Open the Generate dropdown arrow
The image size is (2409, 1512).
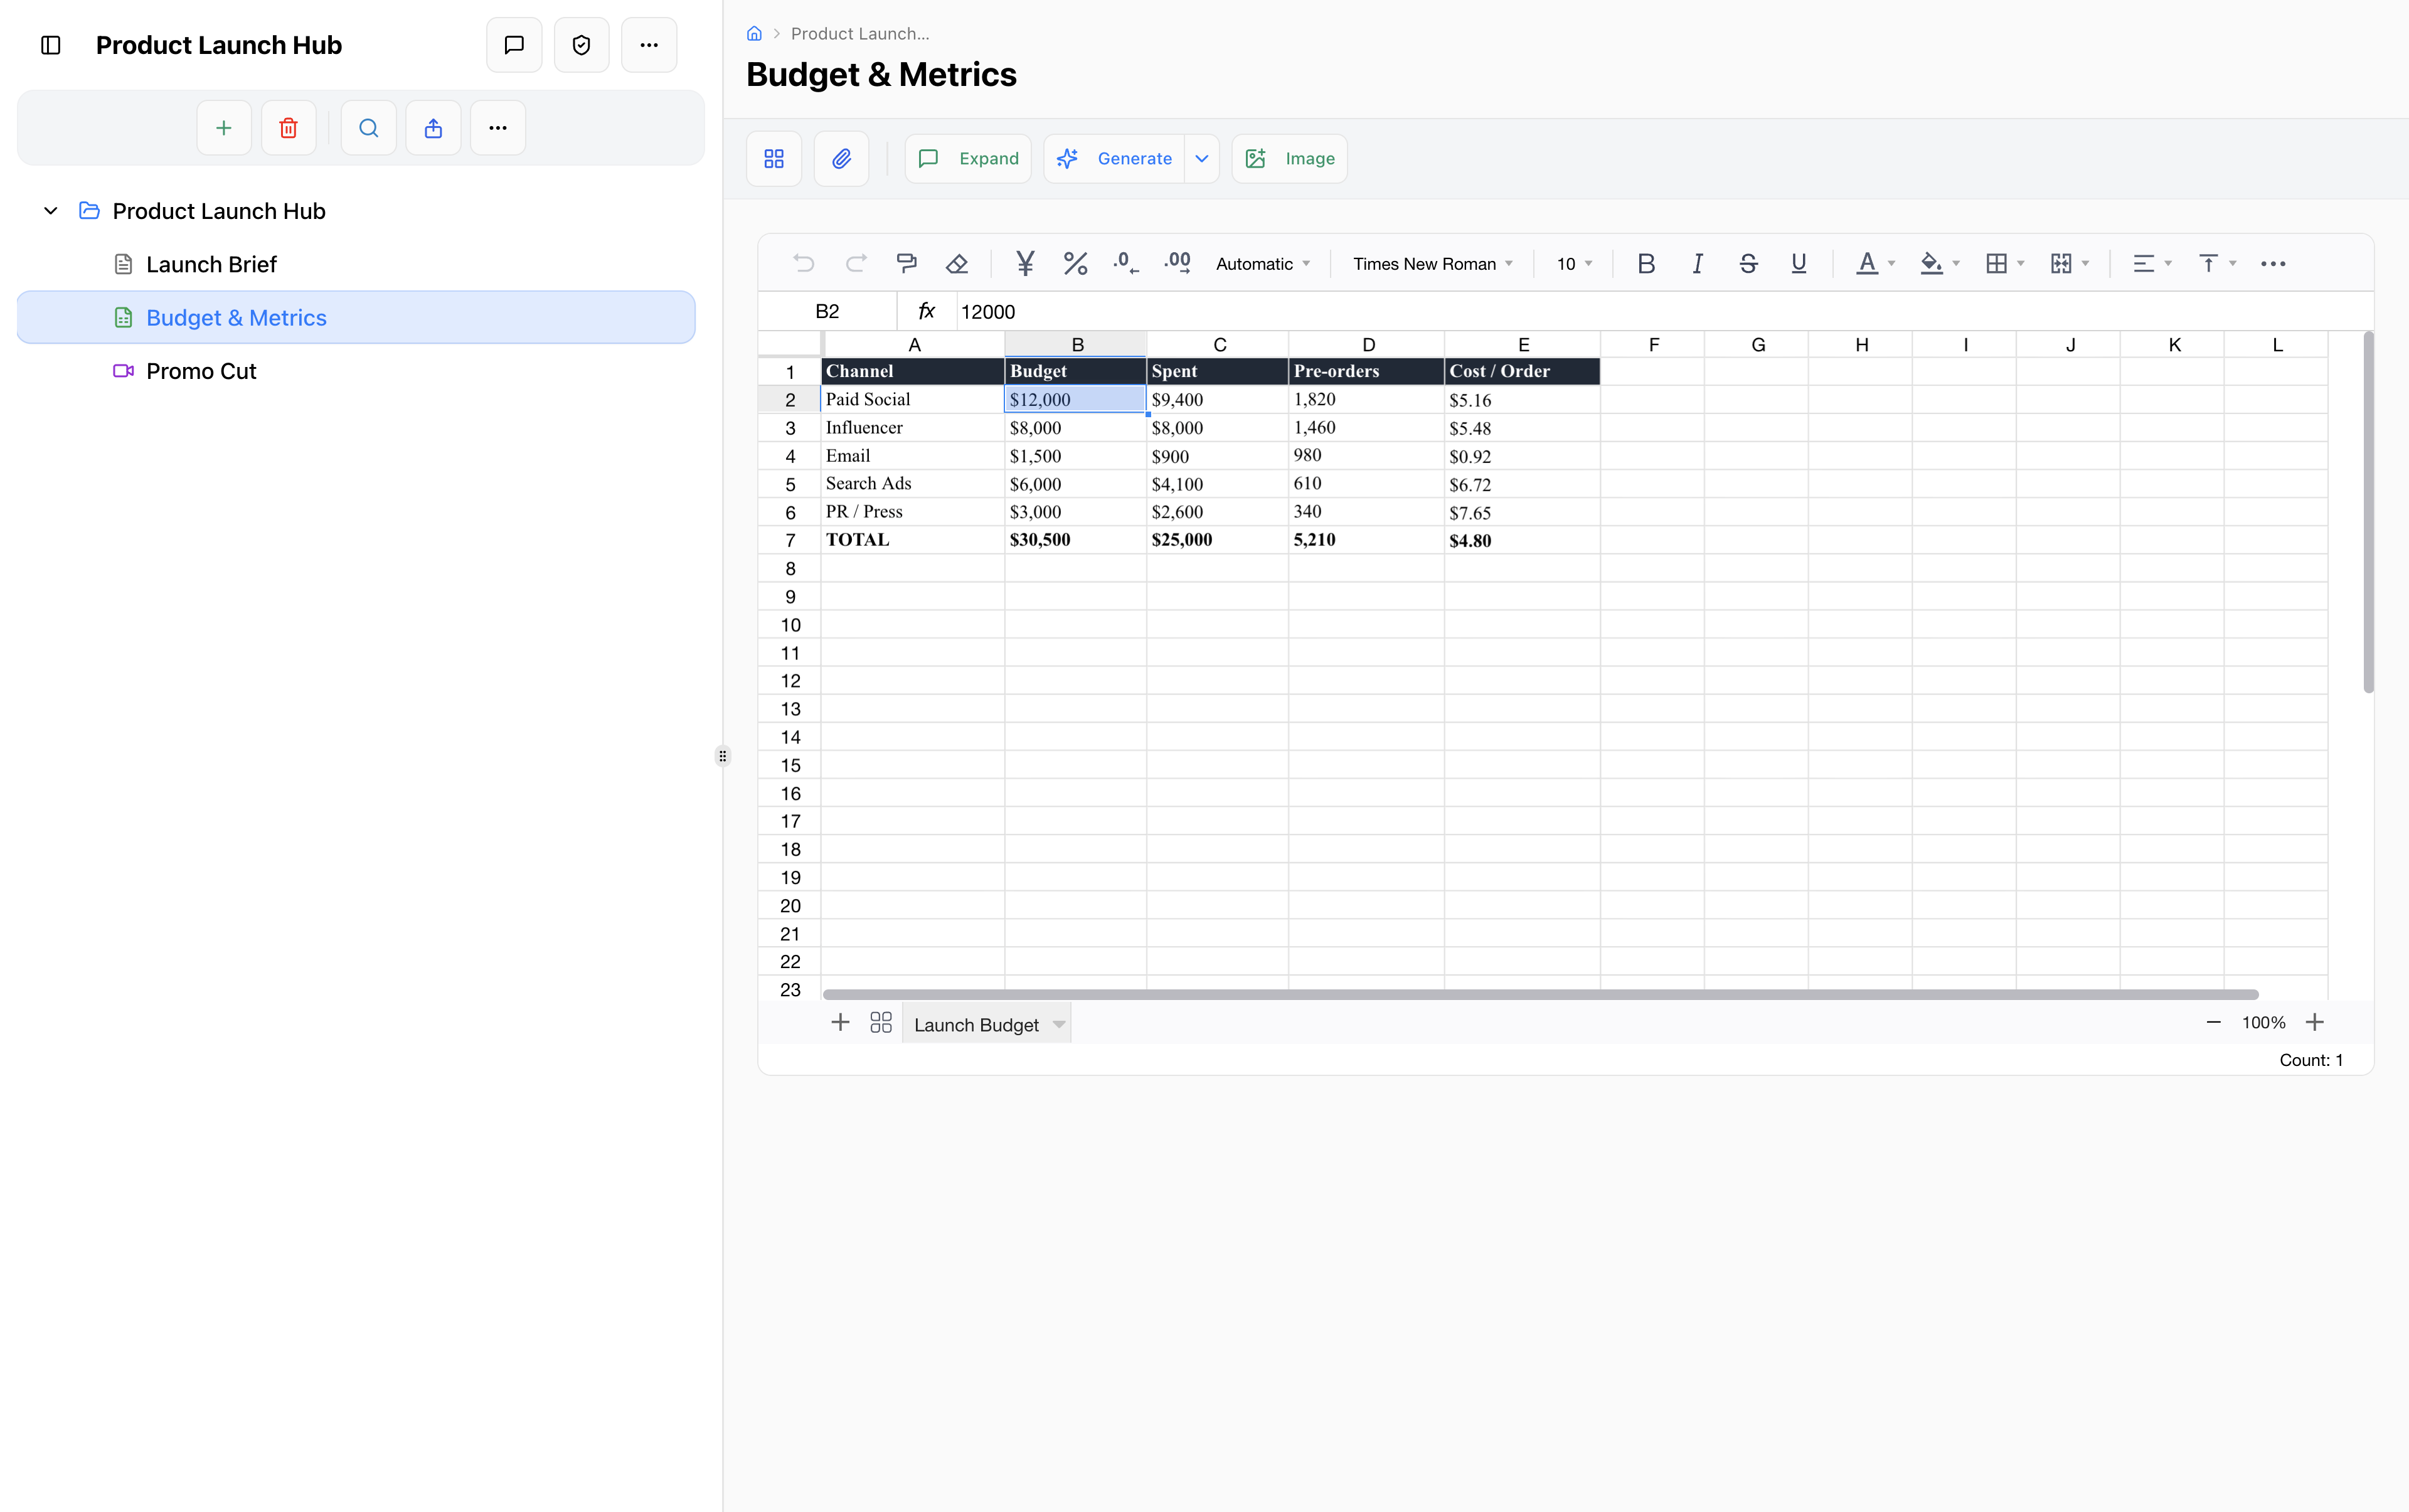1202,159
